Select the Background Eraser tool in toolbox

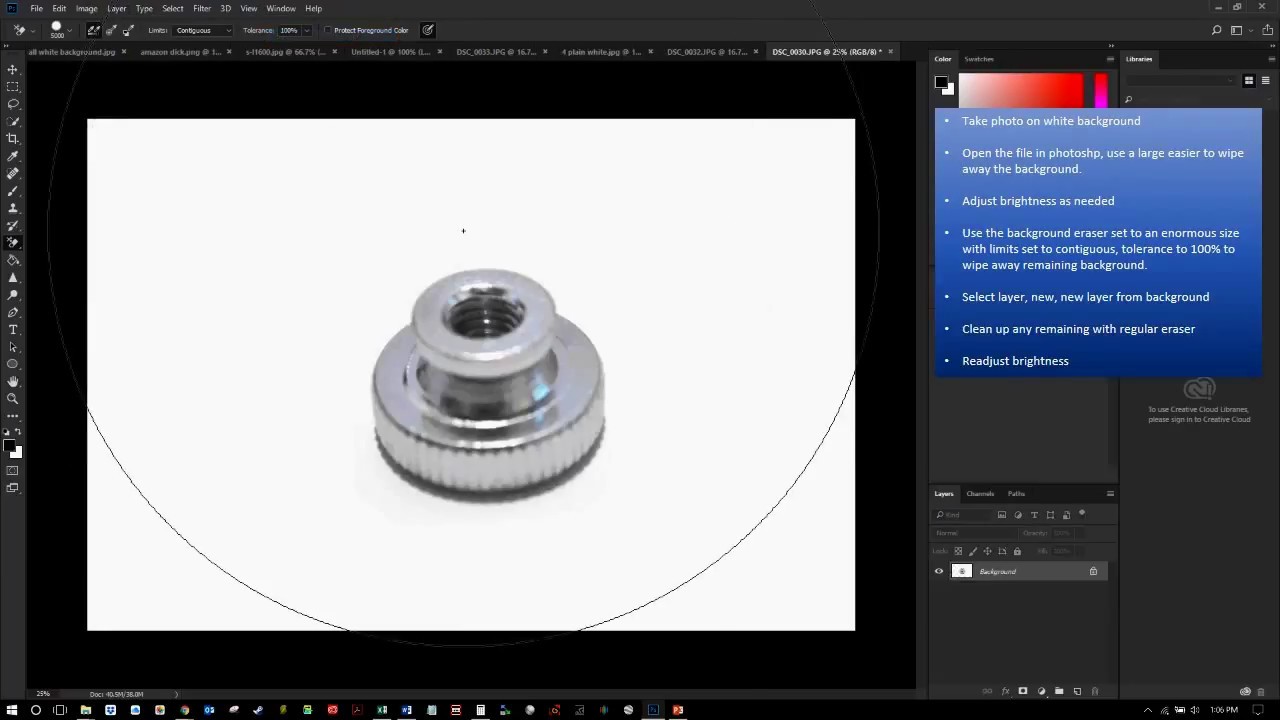coord(13,243)
